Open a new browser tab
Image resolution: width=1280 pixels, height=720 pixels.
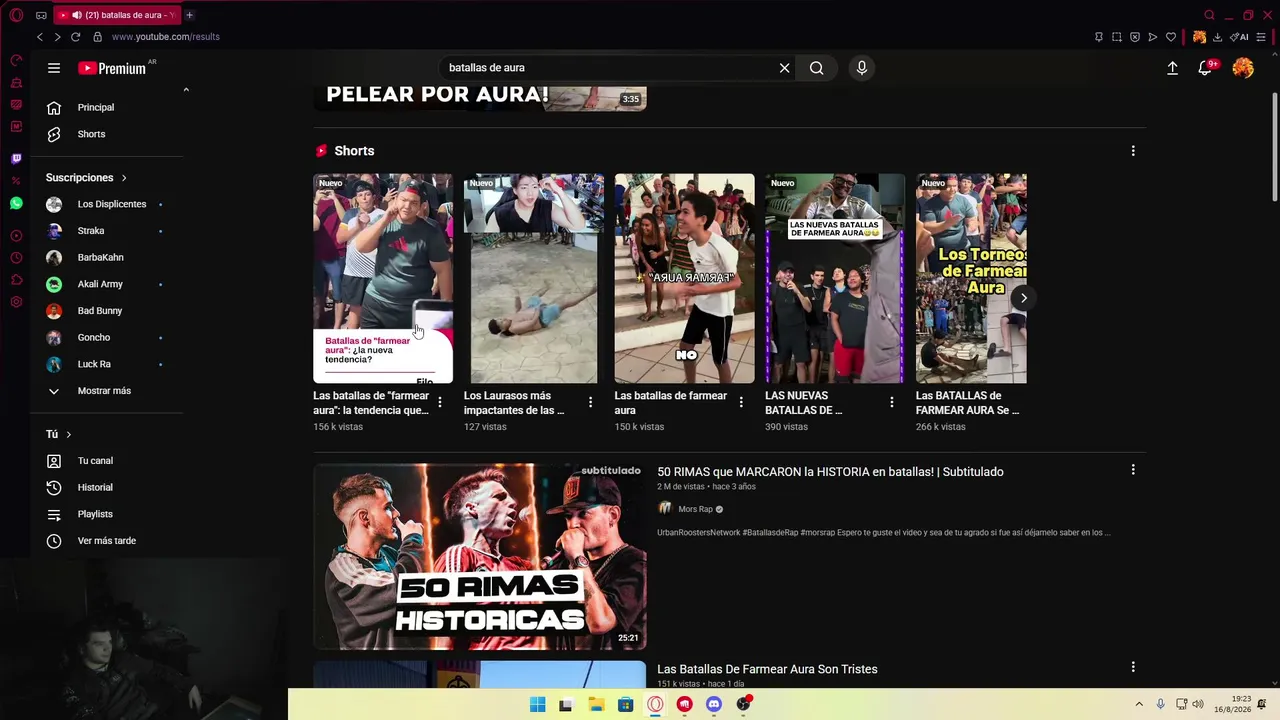pyautogui.click(x=189, y=15)
